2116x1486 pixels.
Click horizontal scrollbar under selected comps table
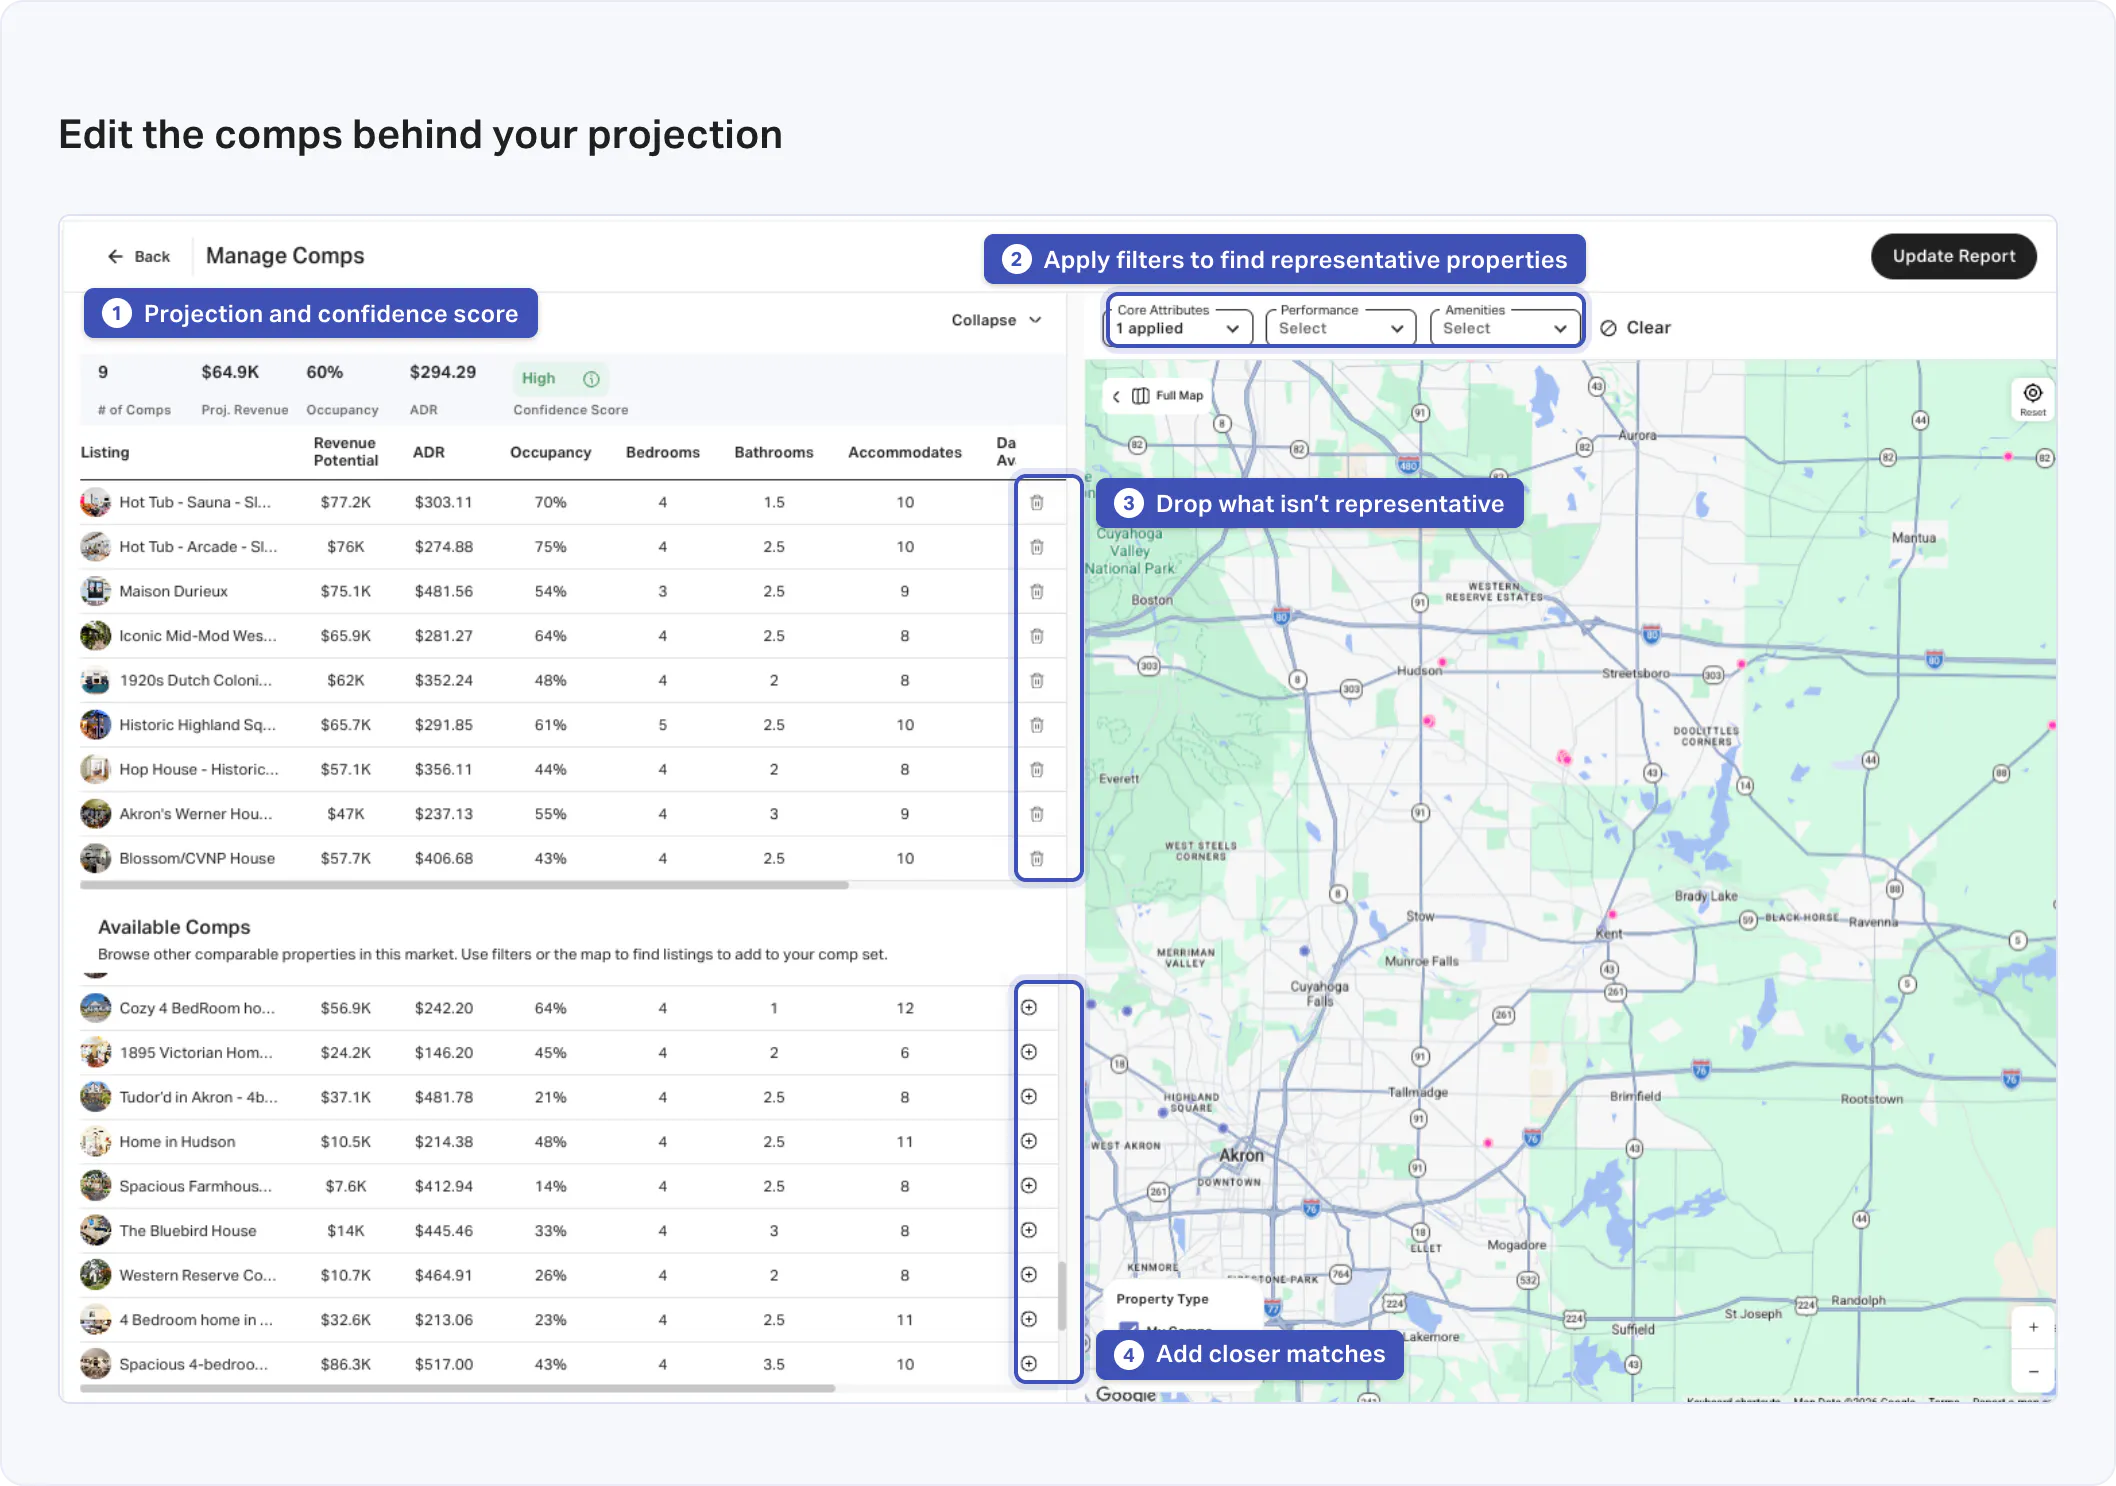pos(464,885)
